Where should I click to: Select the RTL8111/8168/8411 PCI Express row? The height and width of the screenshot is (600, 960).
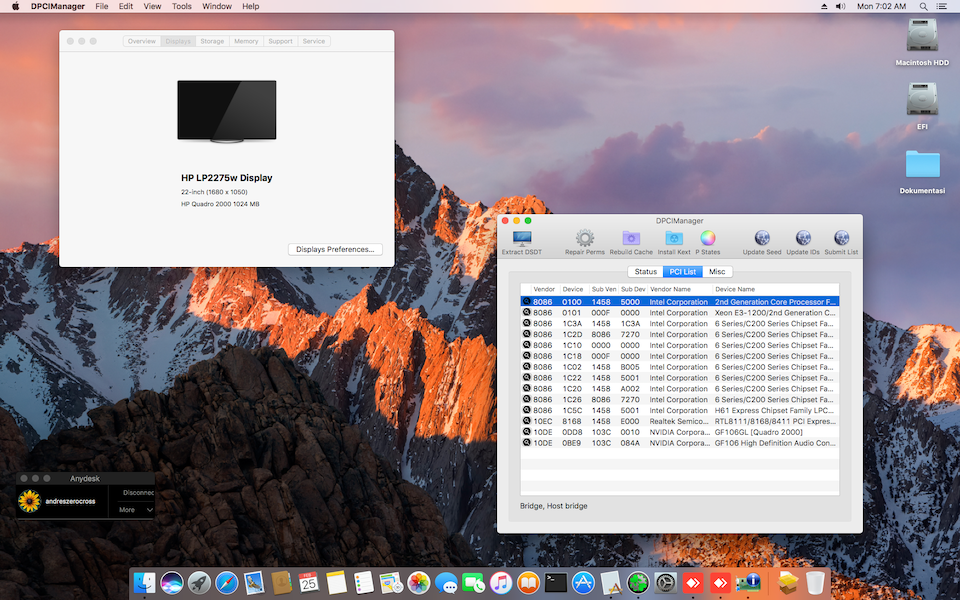tap(680, 421)
